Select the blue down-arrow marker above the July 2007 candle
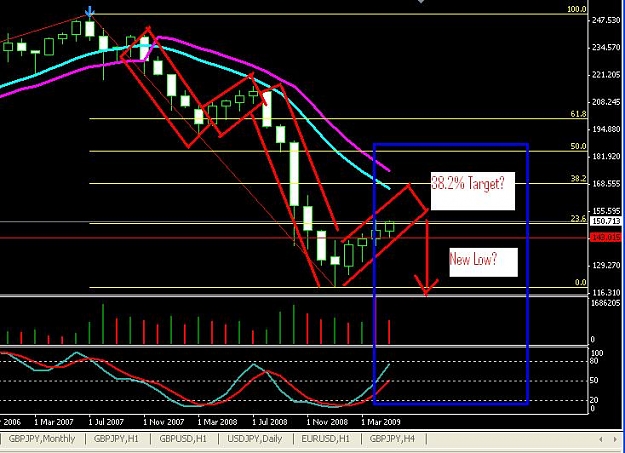Image resolution: width=625 pixels, height=453 pixels. [90, 12]
